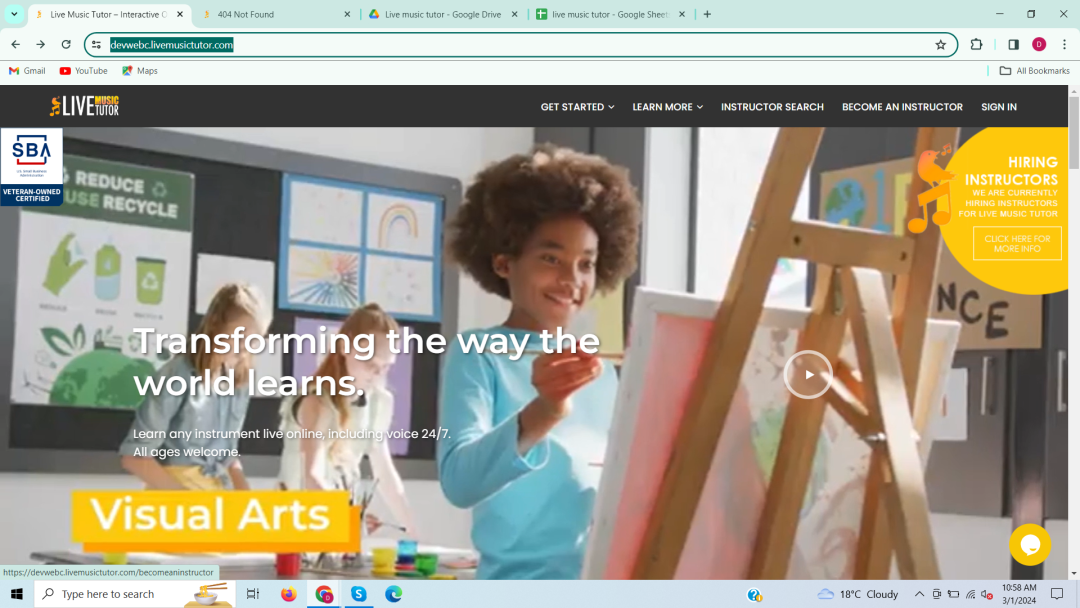
Task: Expand the Learn More dropdown menu
Action: pos(667,107)
